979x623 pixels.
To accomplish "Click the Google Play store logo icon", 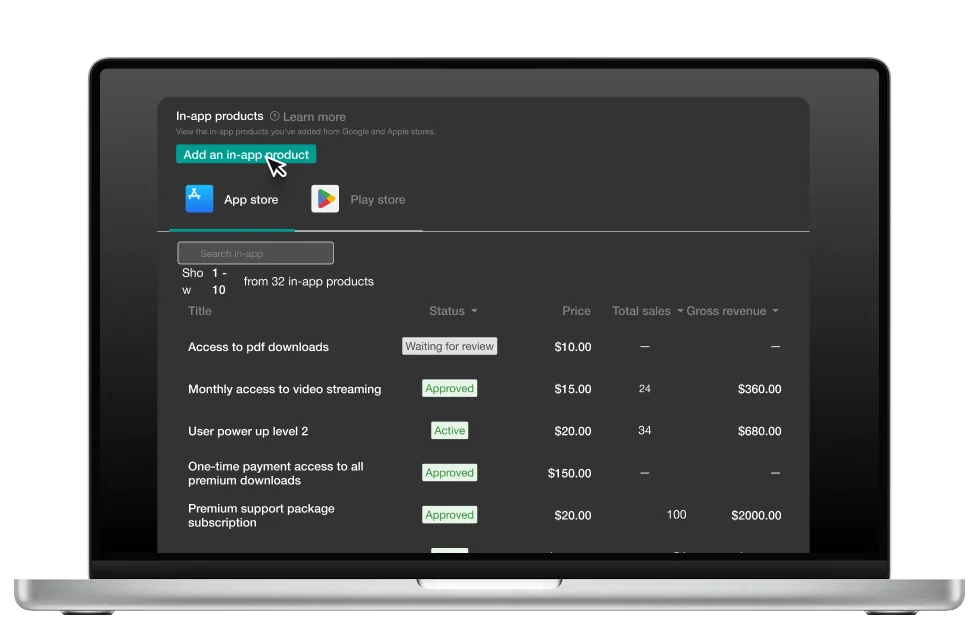I will pos(325,199).
